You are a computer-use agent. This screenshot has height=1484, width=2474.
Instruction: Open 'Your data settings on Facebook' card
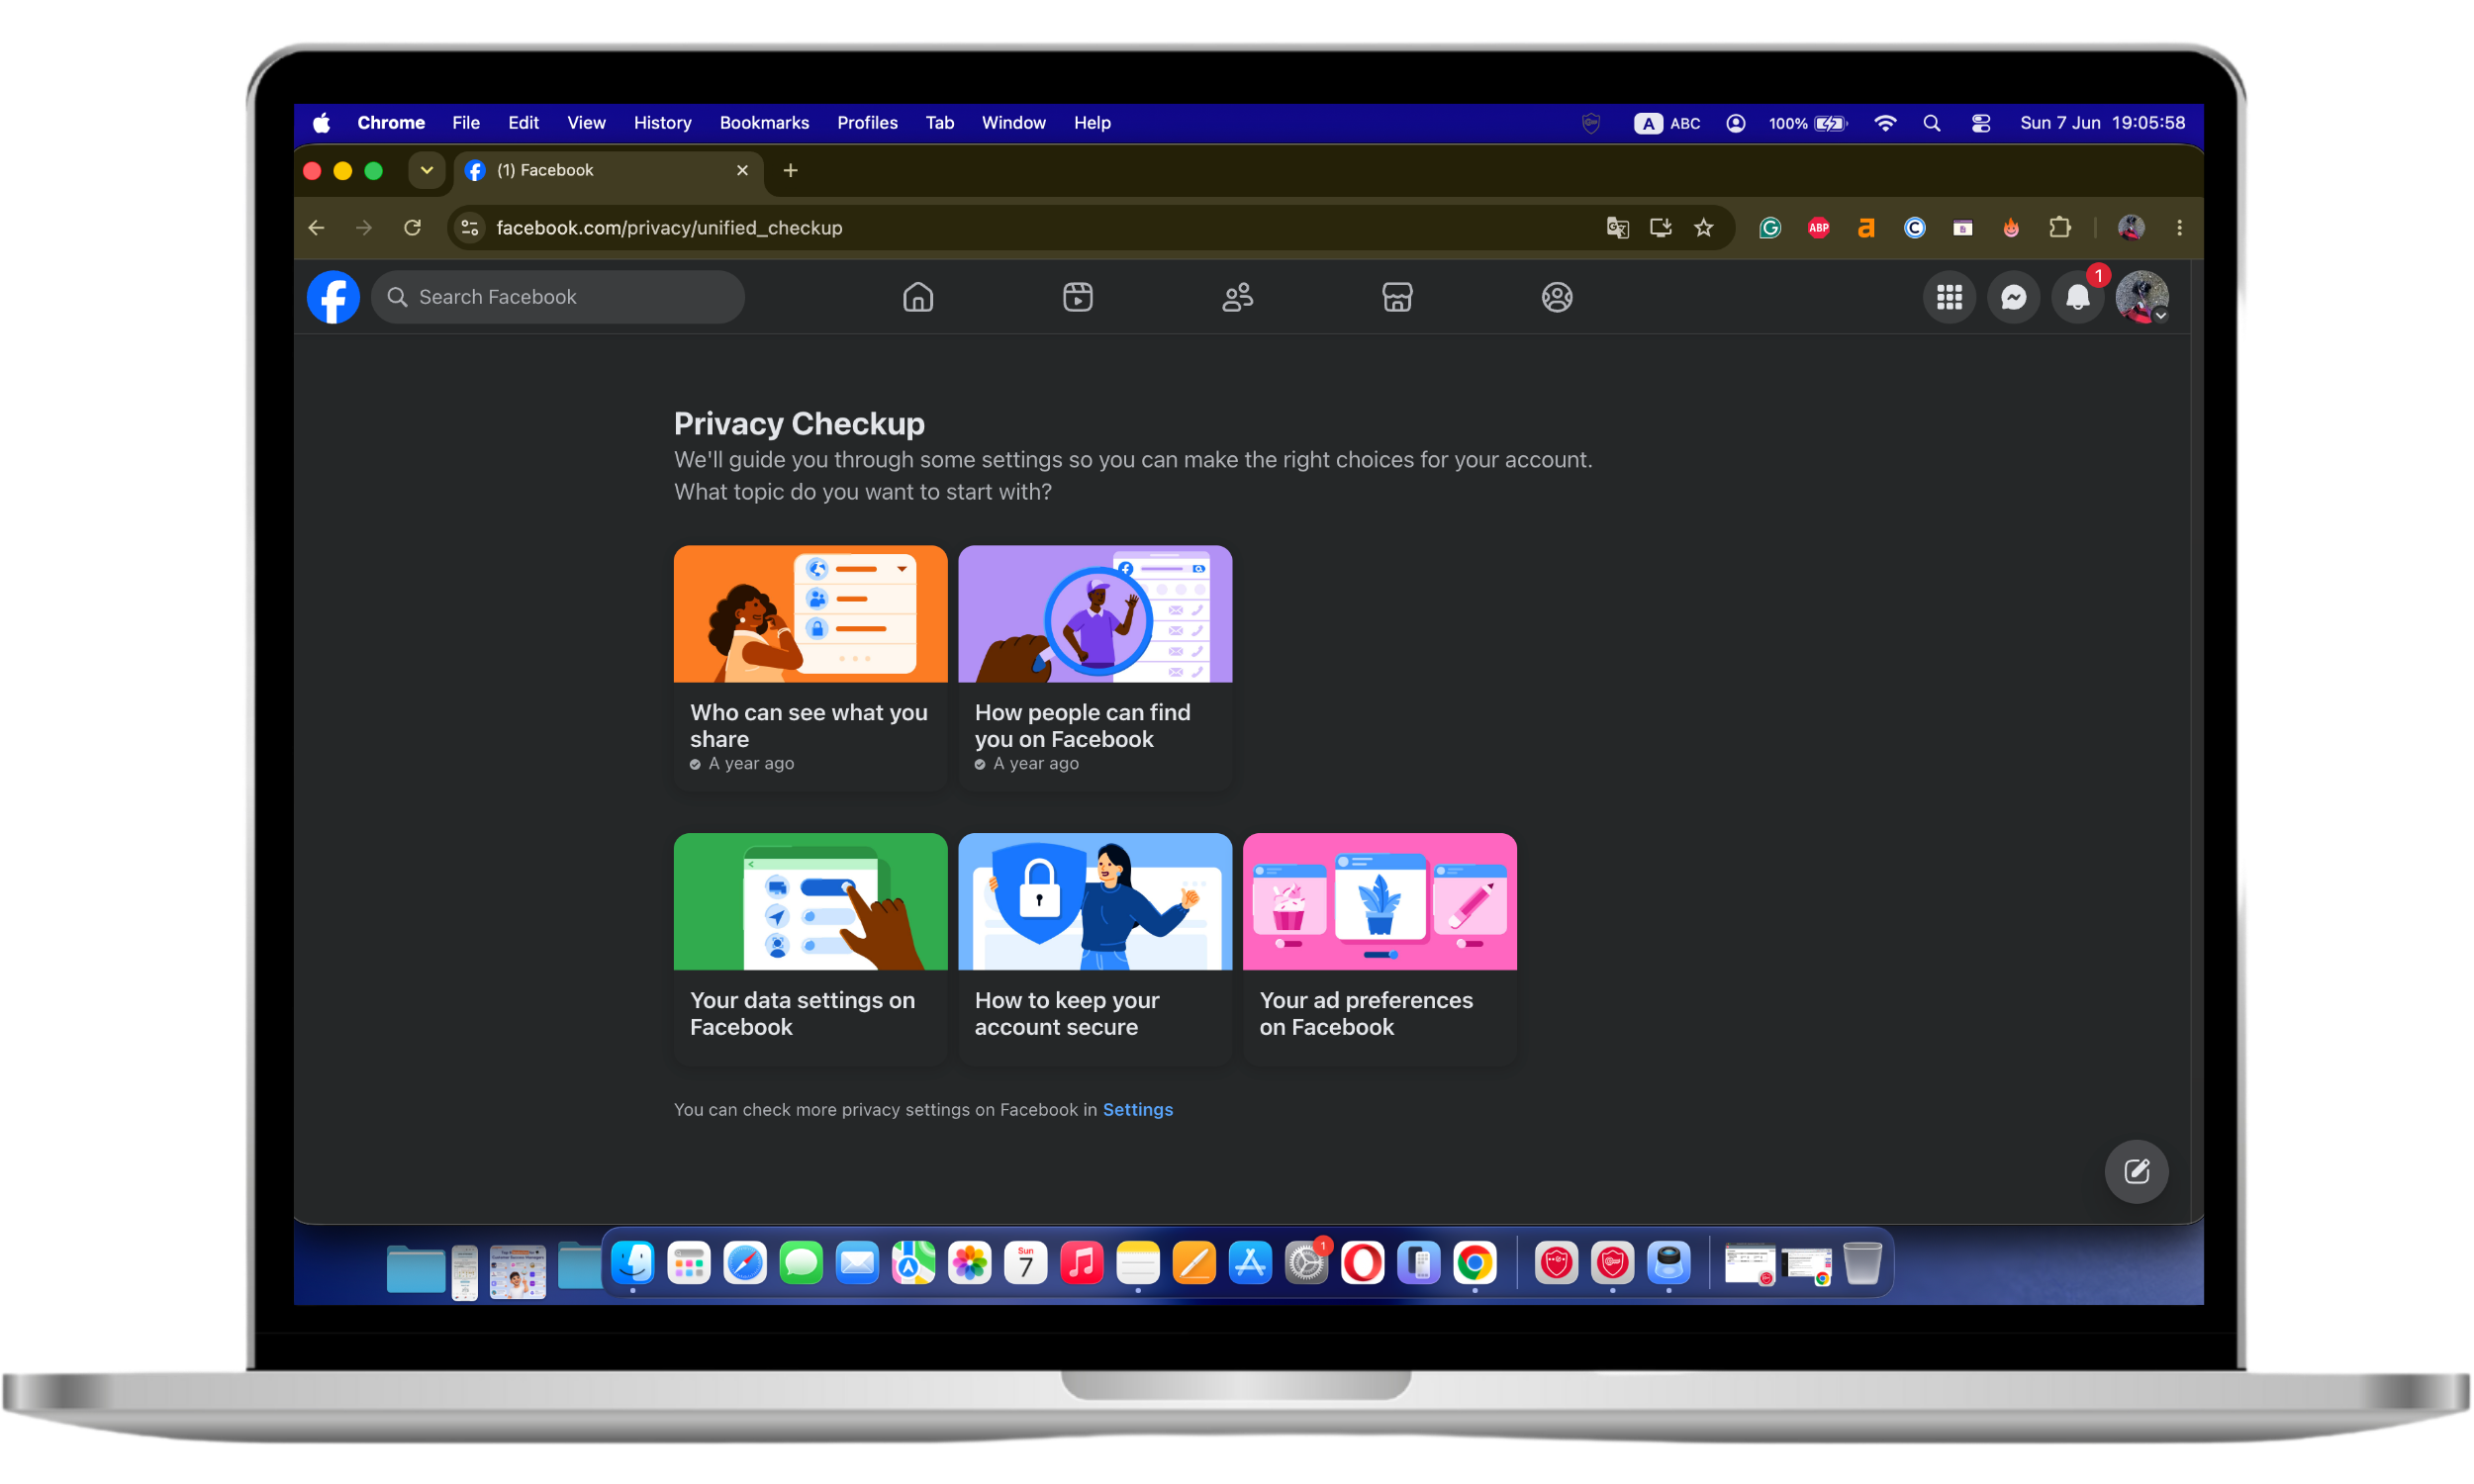(810, 948)
